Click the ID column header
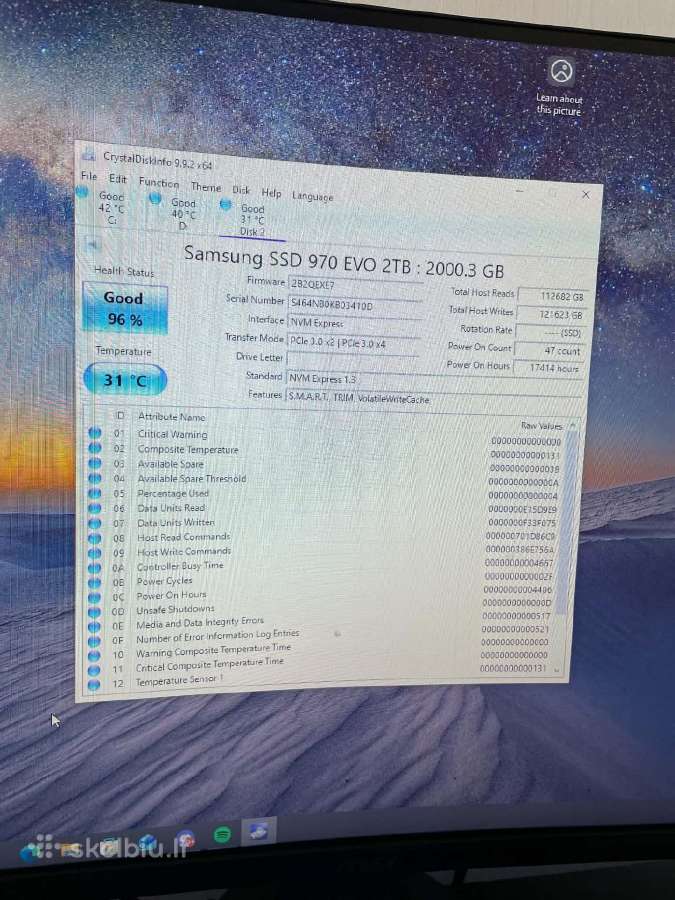675x900 pixels. point(119,415)
